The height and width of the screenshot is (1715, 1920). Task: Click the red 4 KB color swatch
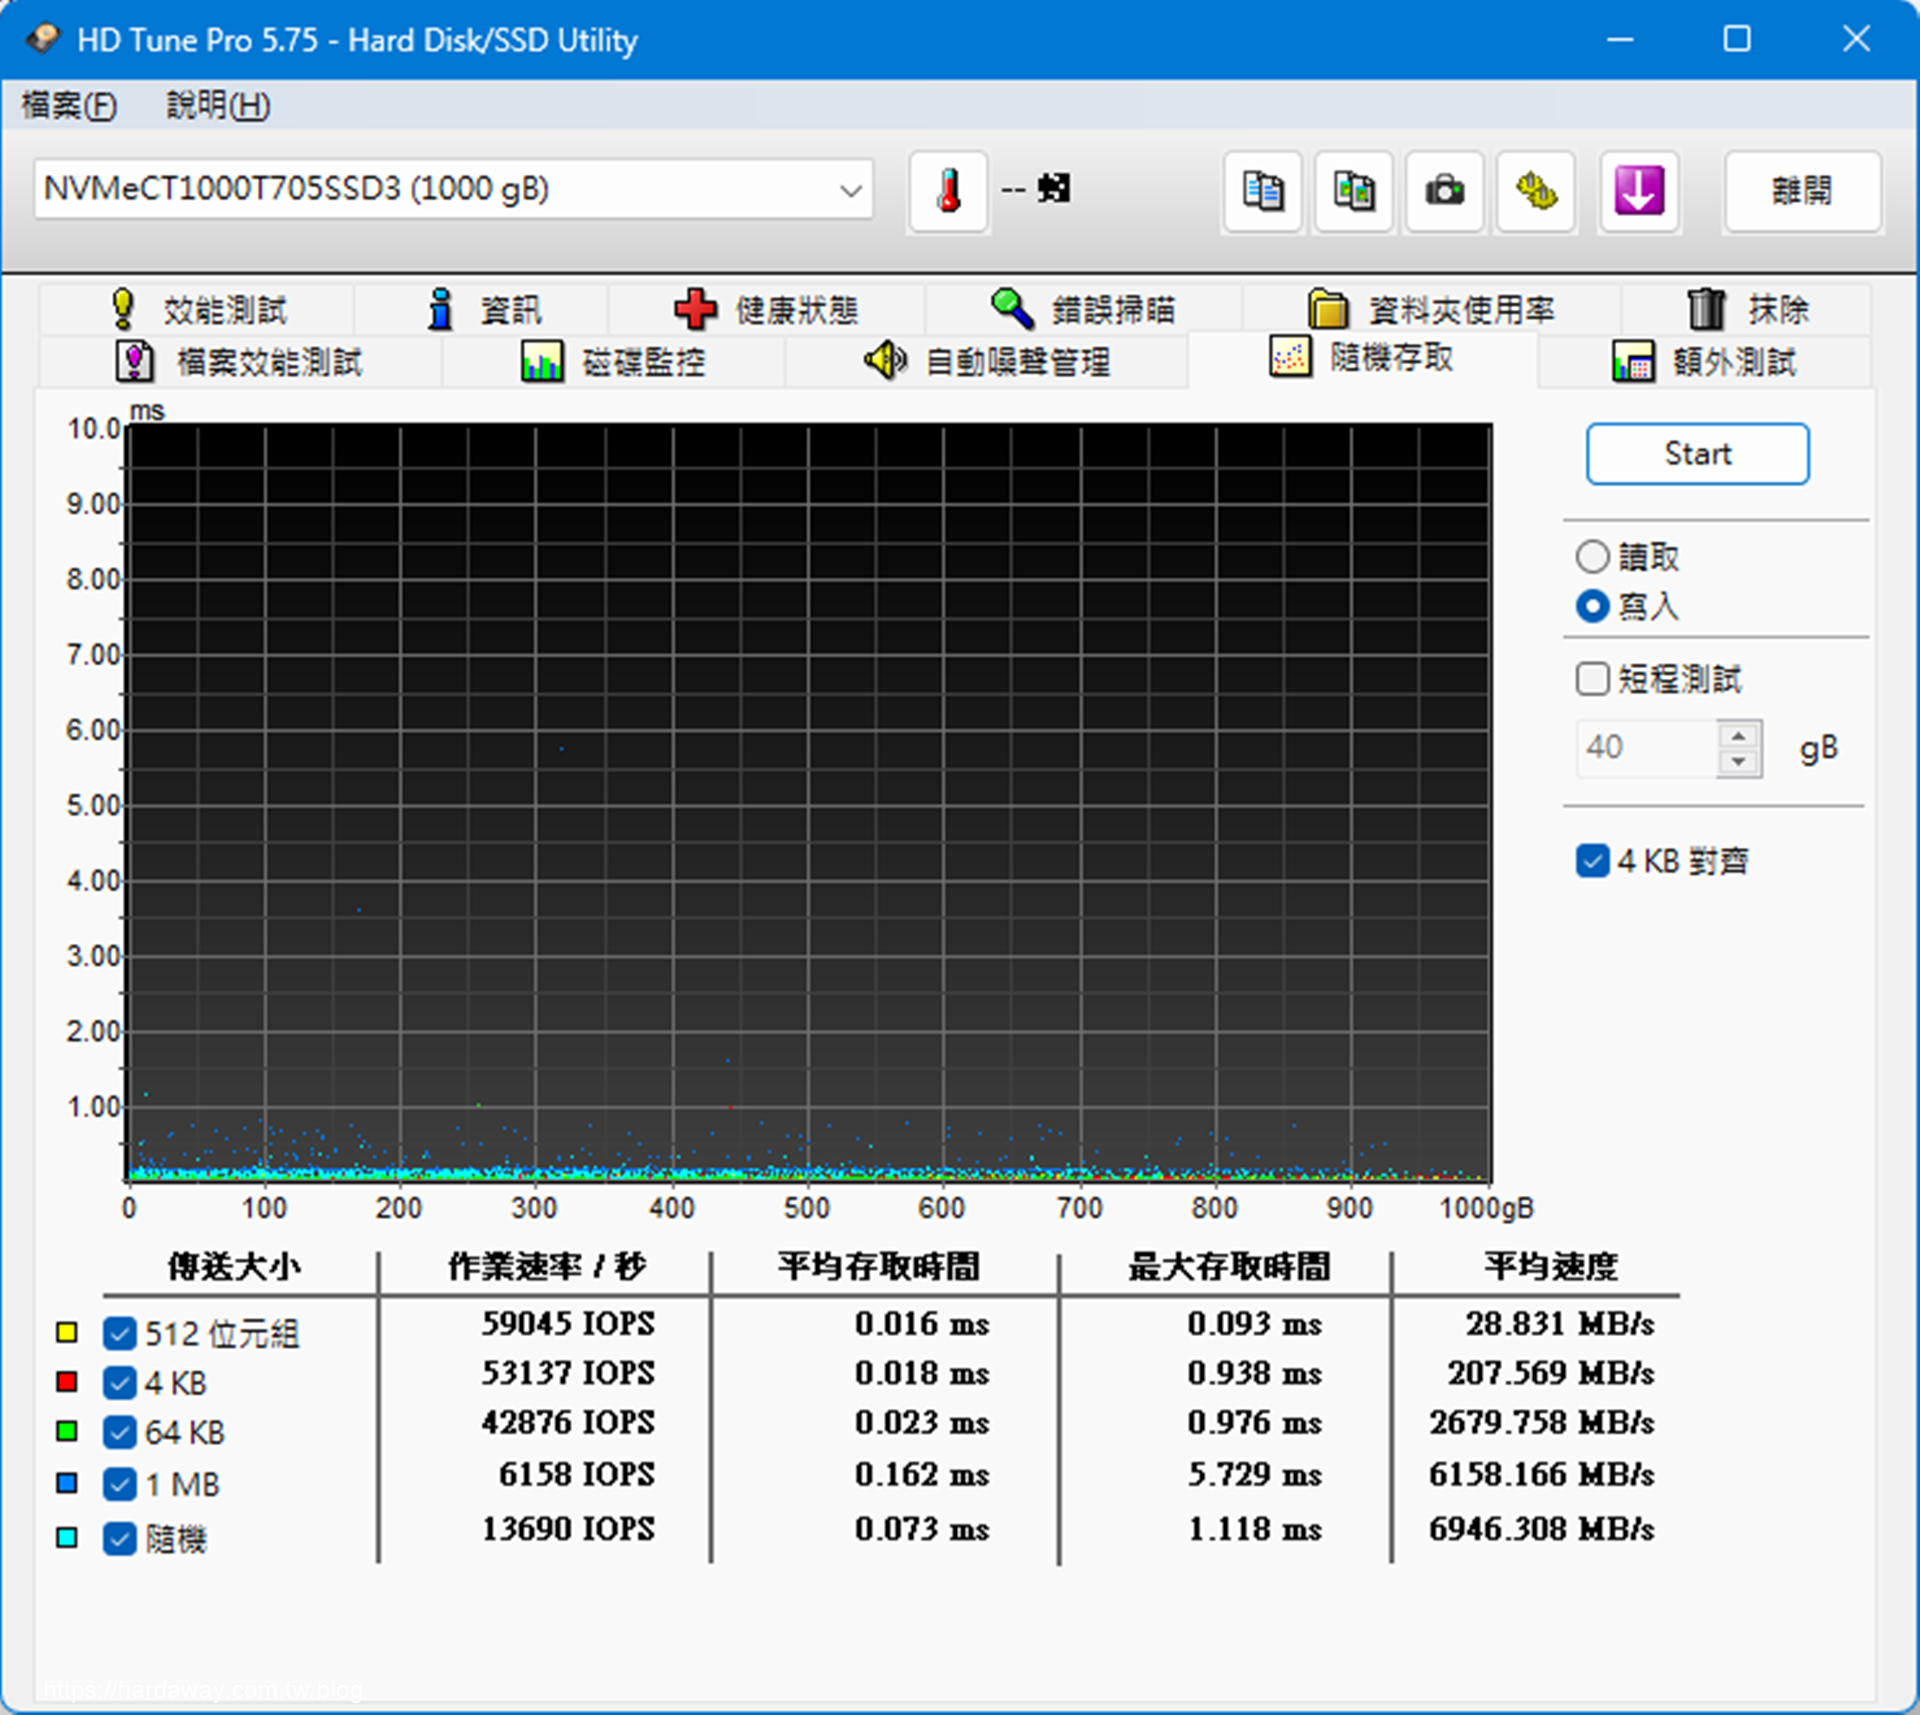67,1382
